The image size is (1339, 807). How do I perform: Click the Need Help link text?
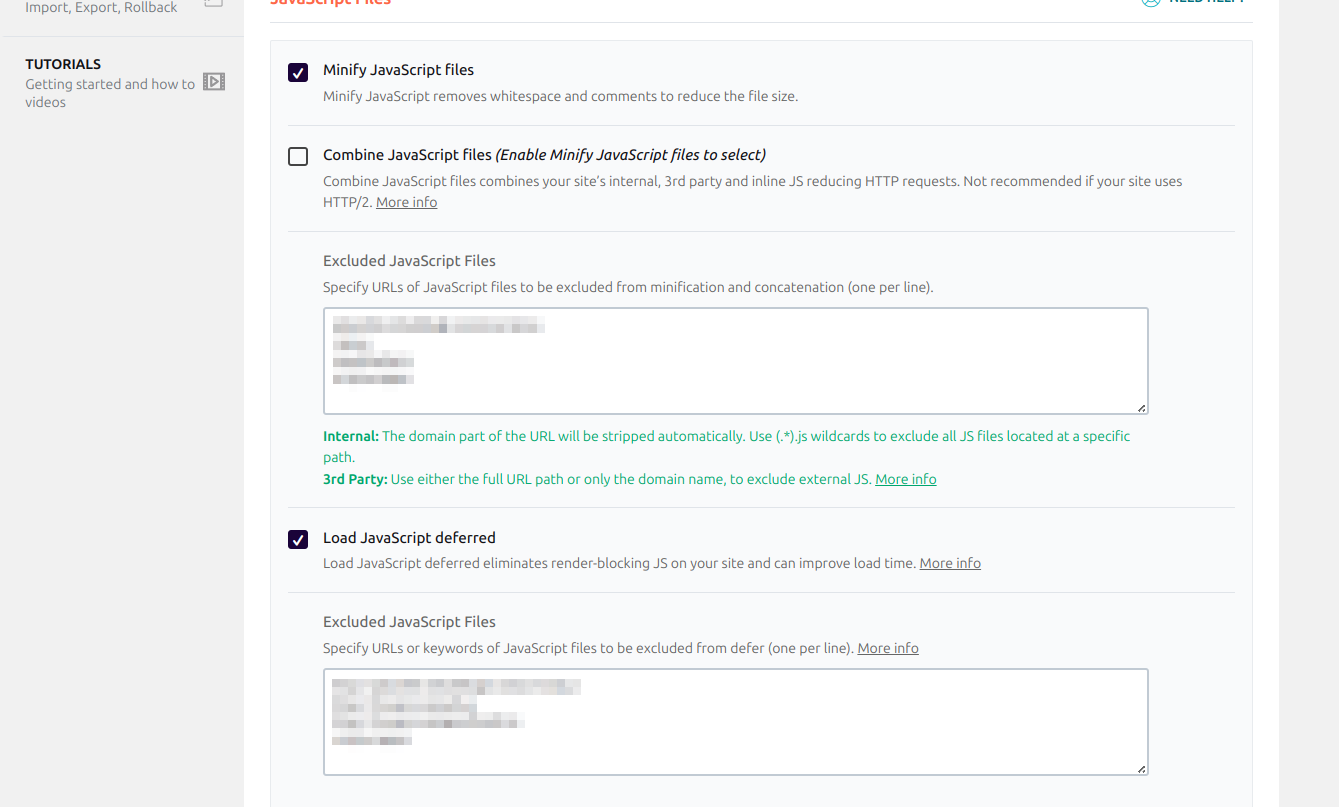tap(1207, 2)
